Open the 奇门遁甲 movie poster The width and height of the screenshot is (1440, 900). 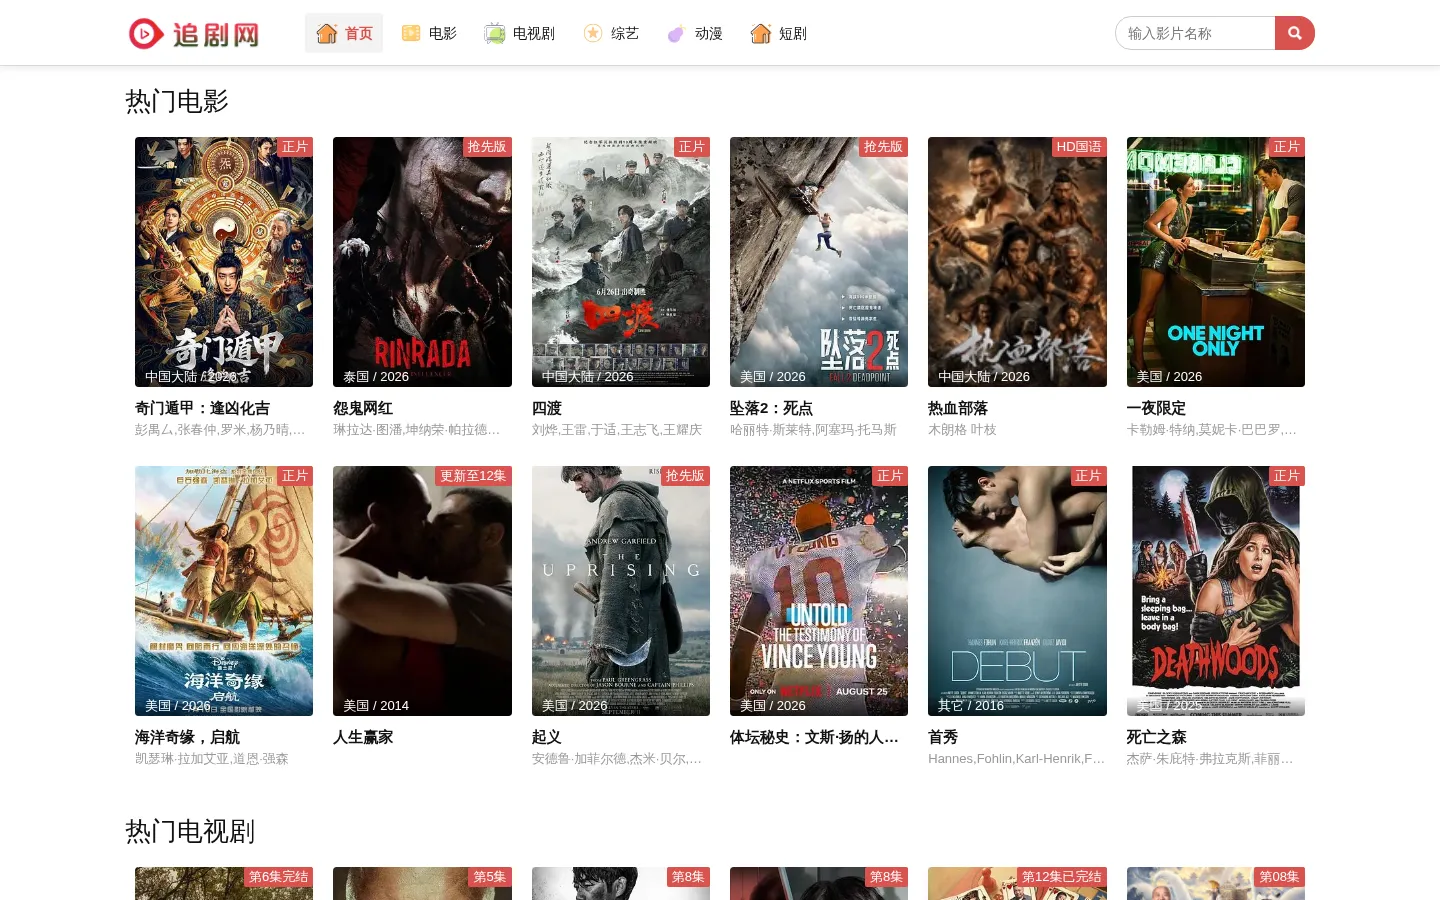tap(224, 262)
